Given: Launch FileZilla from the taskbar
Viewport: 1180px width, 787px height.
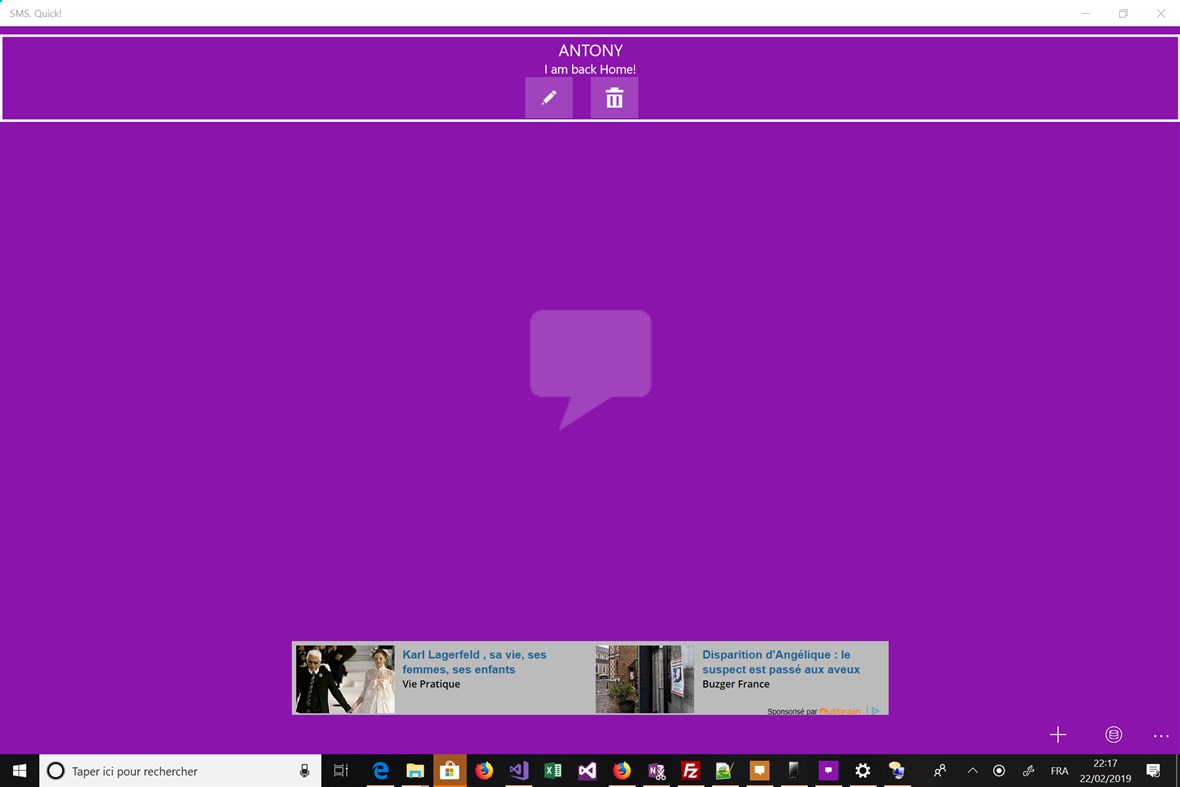Looking at the screenshot, I should point(690,771).
